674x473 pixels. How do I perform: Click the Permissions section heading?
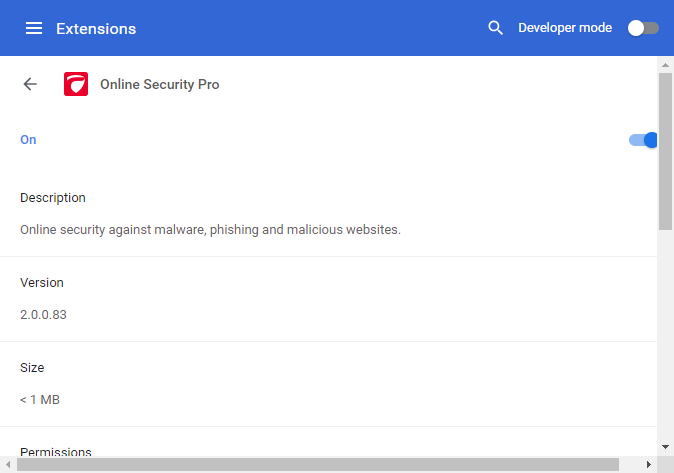[x=56, y=452]
